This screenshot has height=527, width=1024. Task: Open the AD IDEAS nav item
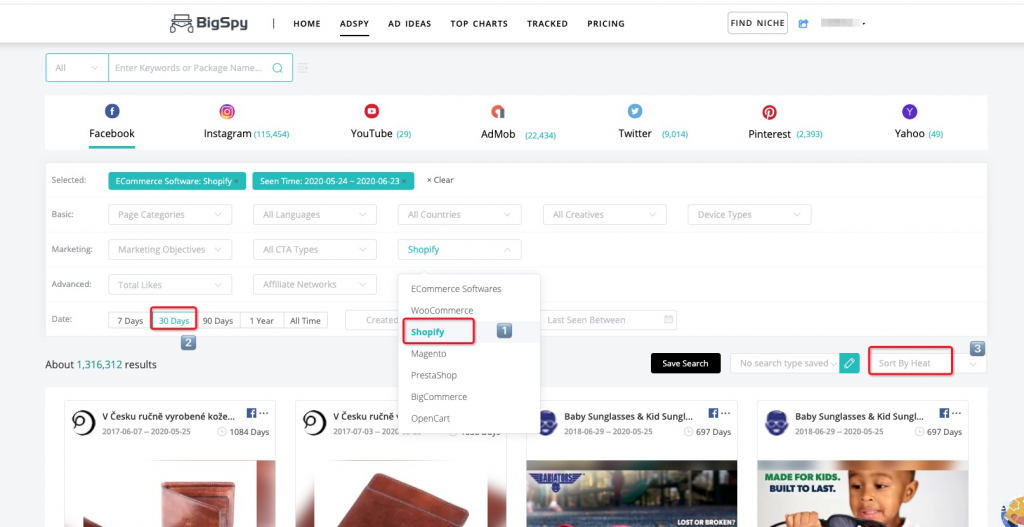click(x=409, y=24)
